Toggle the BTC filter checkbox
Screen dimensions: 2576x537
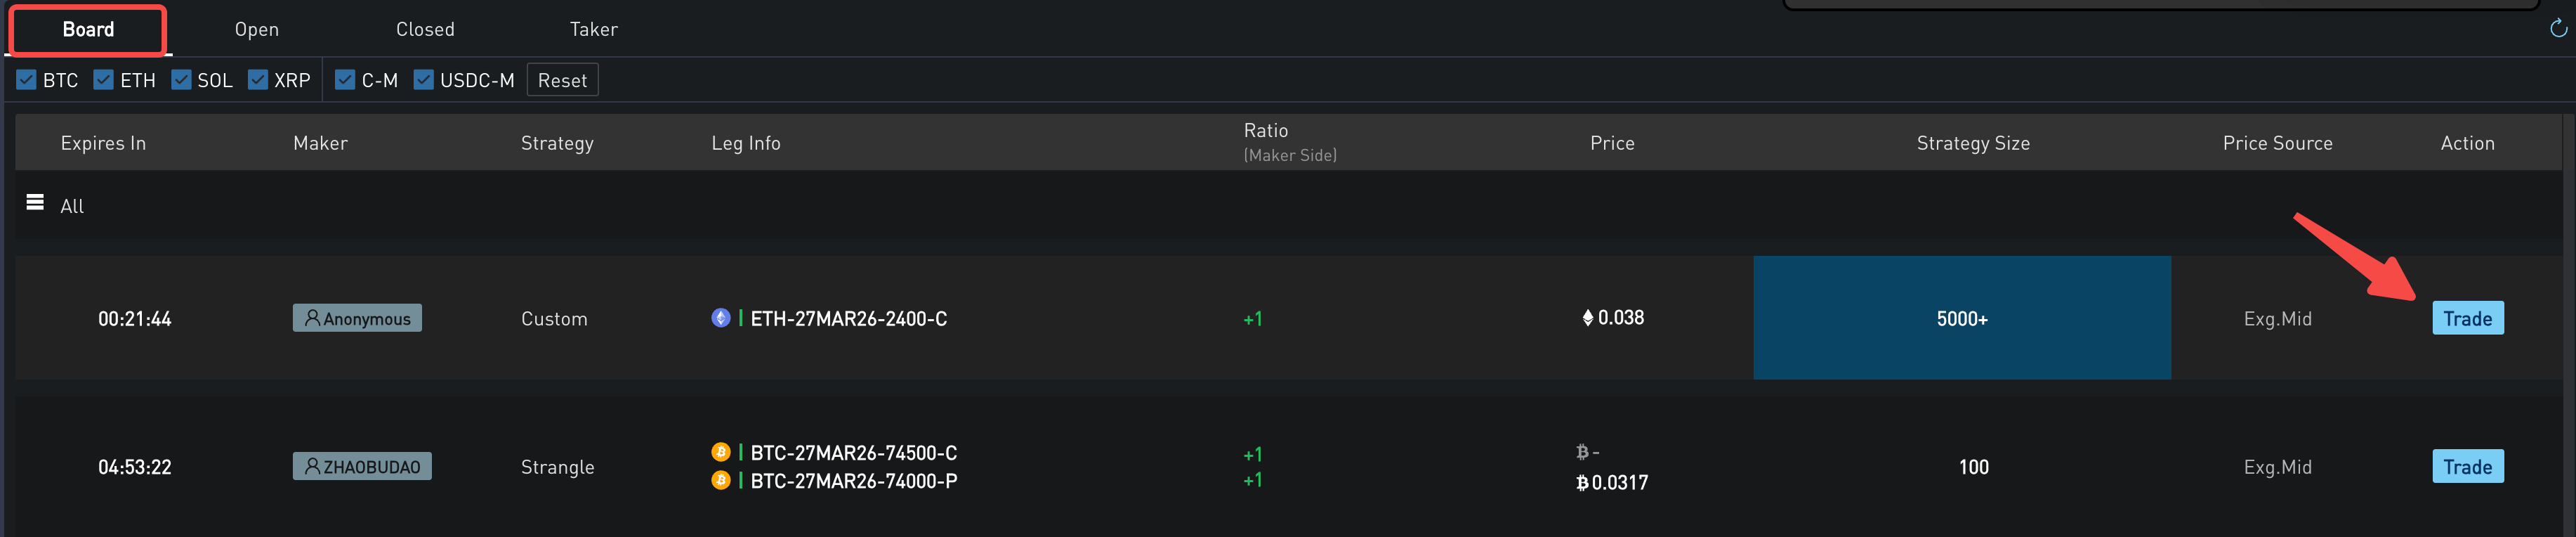pyautogui.click(x=27, y=80)
